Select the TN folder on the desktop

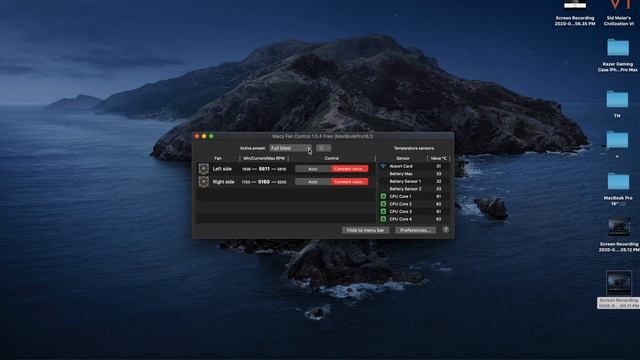coord(617,100)
